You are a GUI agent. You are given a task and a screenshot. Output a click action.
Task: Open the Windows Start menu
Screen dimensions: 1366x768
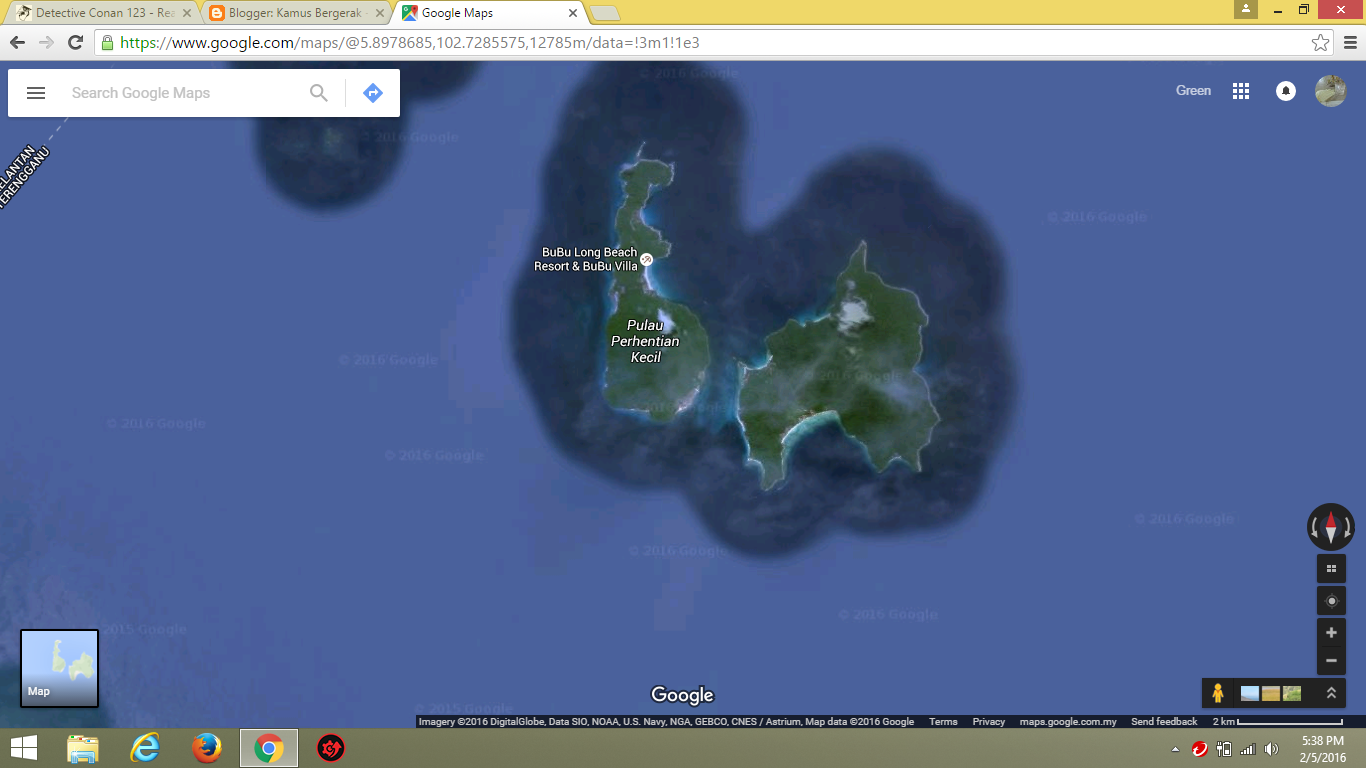click(24, 748)
